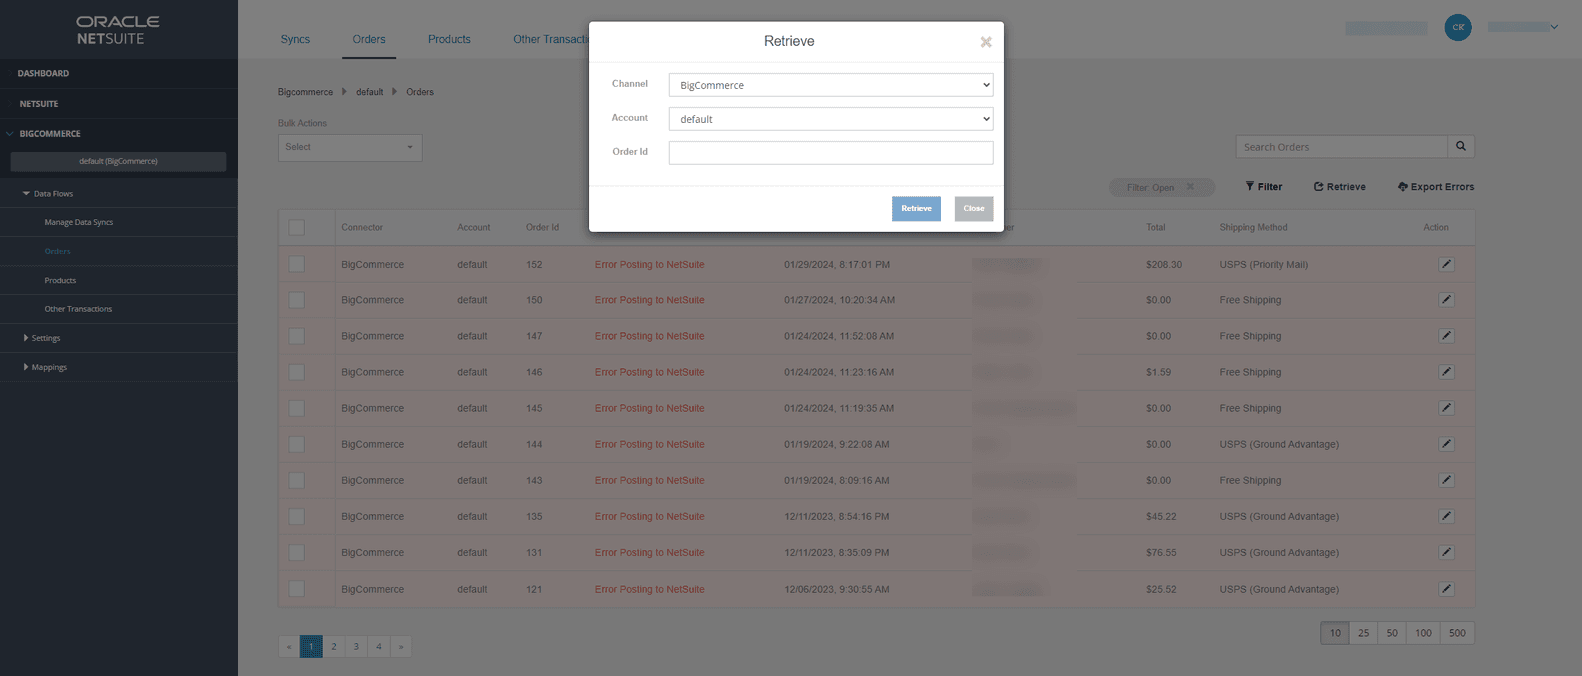Viewport: 1582px width, 676px height.
Task: Switch to the Other Transactions tab
Action: [550, 39]
